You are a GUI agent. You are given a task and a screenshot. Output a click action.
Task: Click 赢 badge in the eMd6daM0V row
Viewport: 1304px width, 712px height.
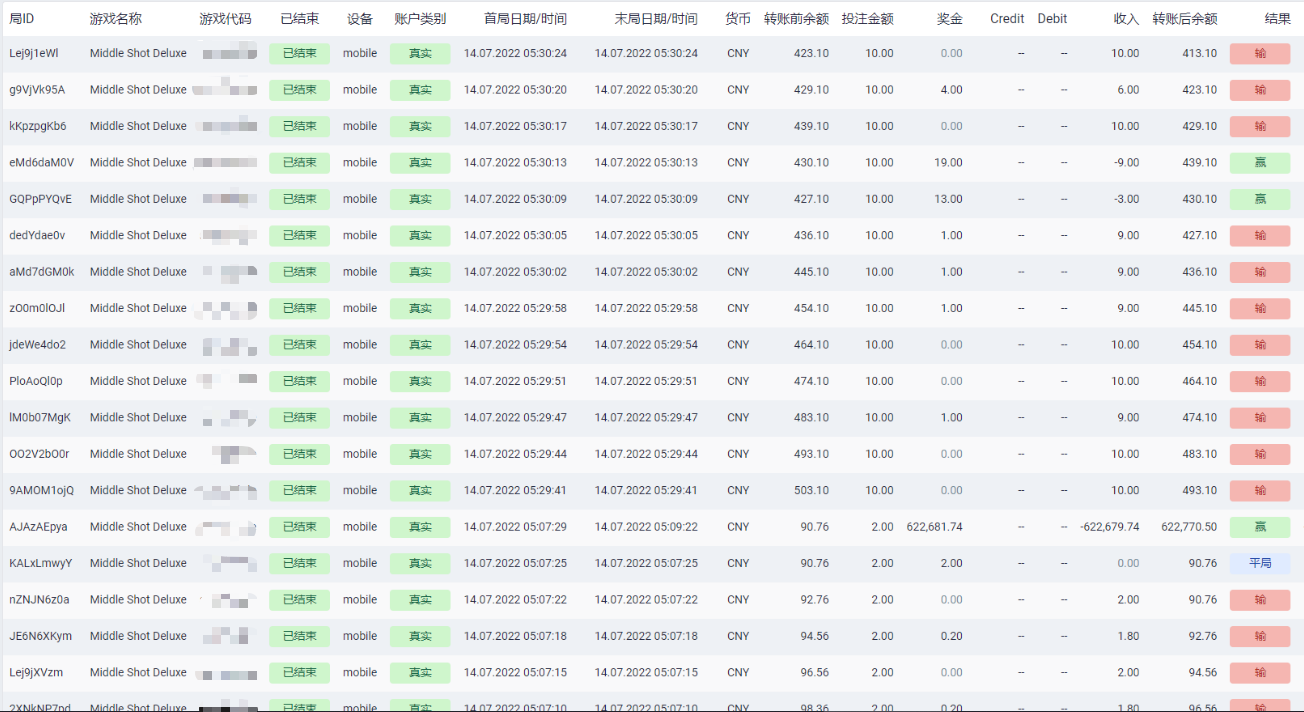[x=1260, y=162]
